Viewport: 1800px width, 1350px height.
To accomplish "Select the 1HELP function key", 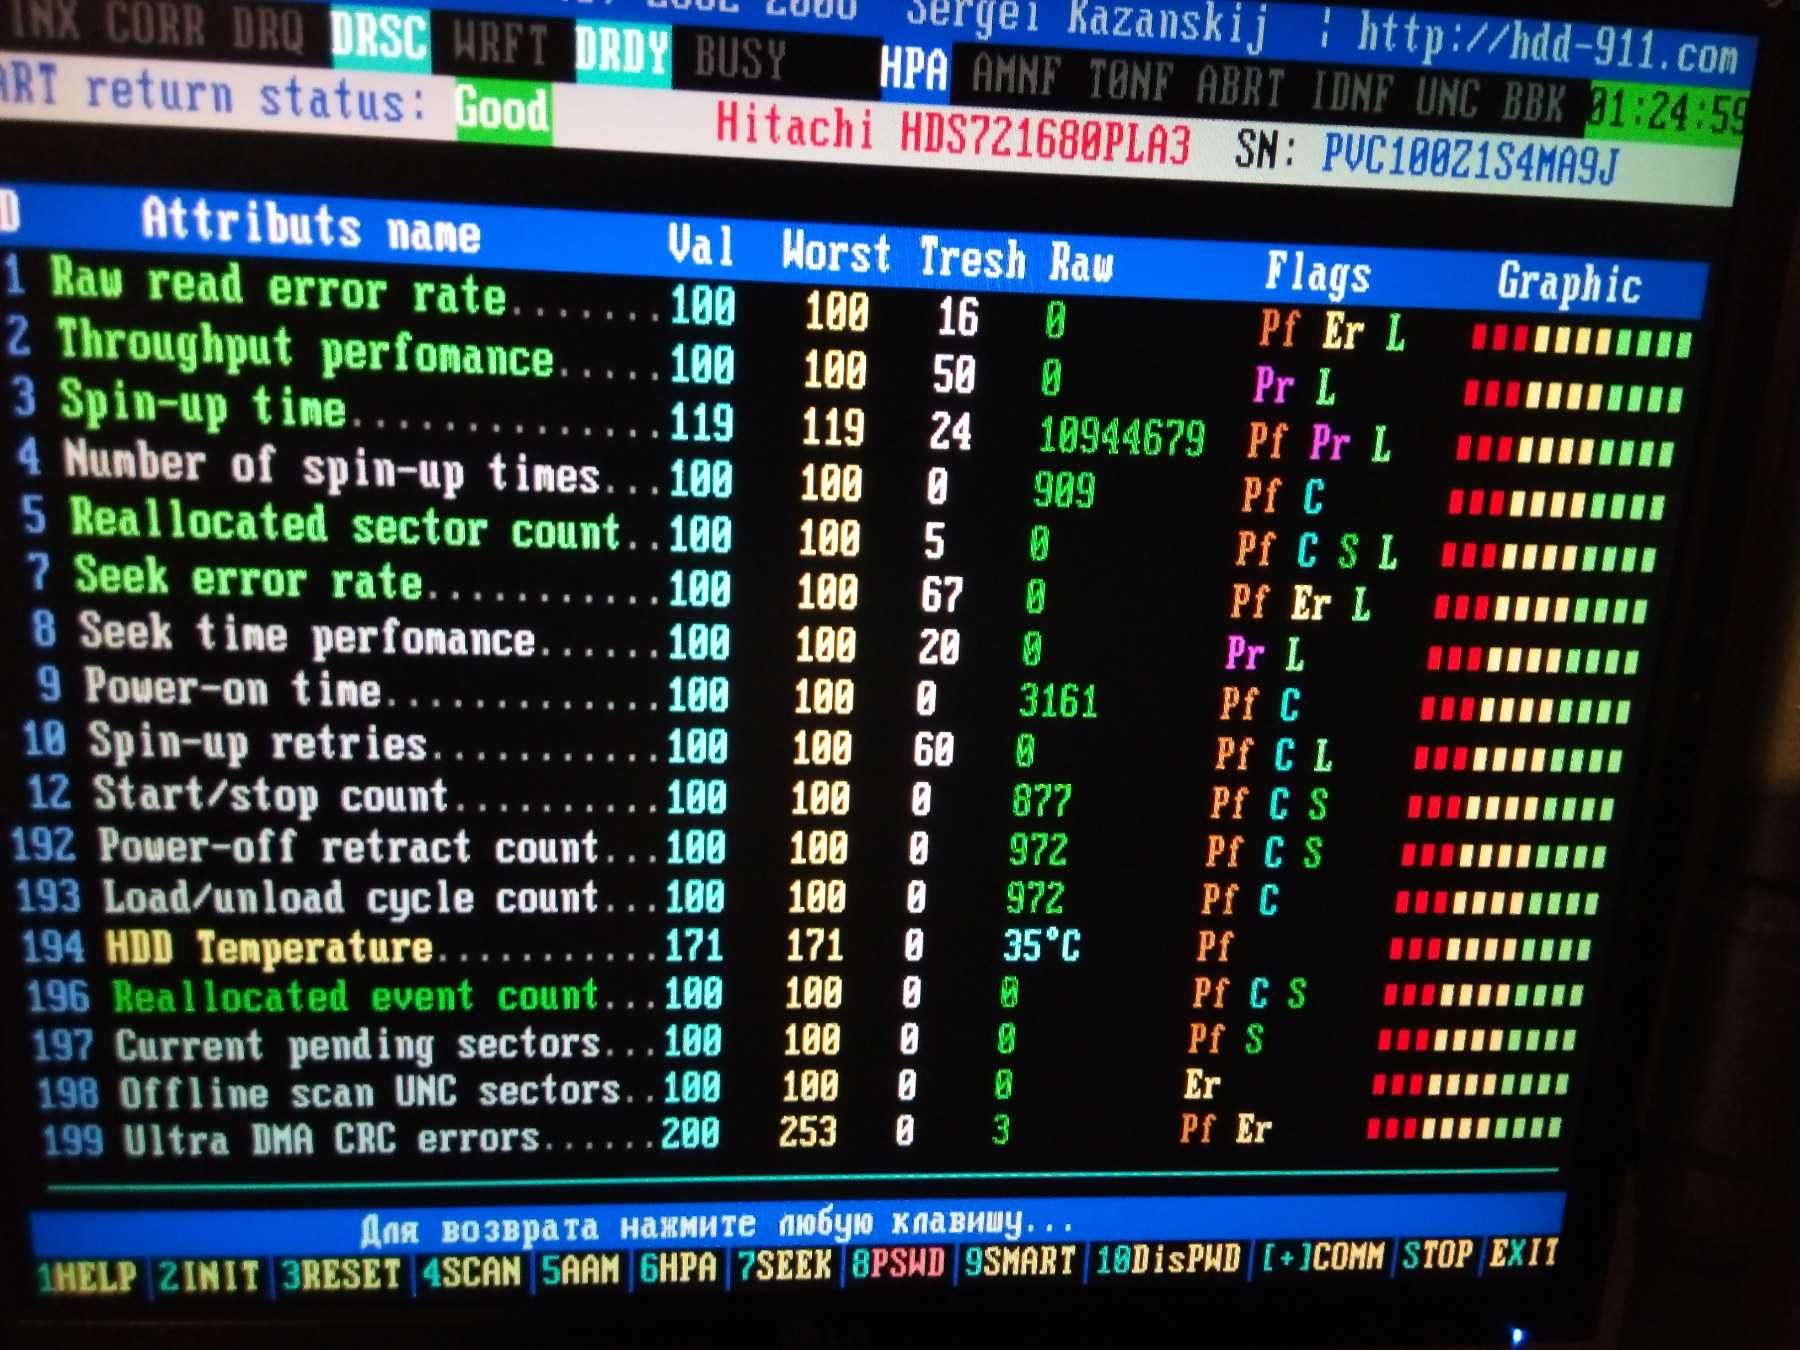I will pyautogui.click(x=86, y=1276).
